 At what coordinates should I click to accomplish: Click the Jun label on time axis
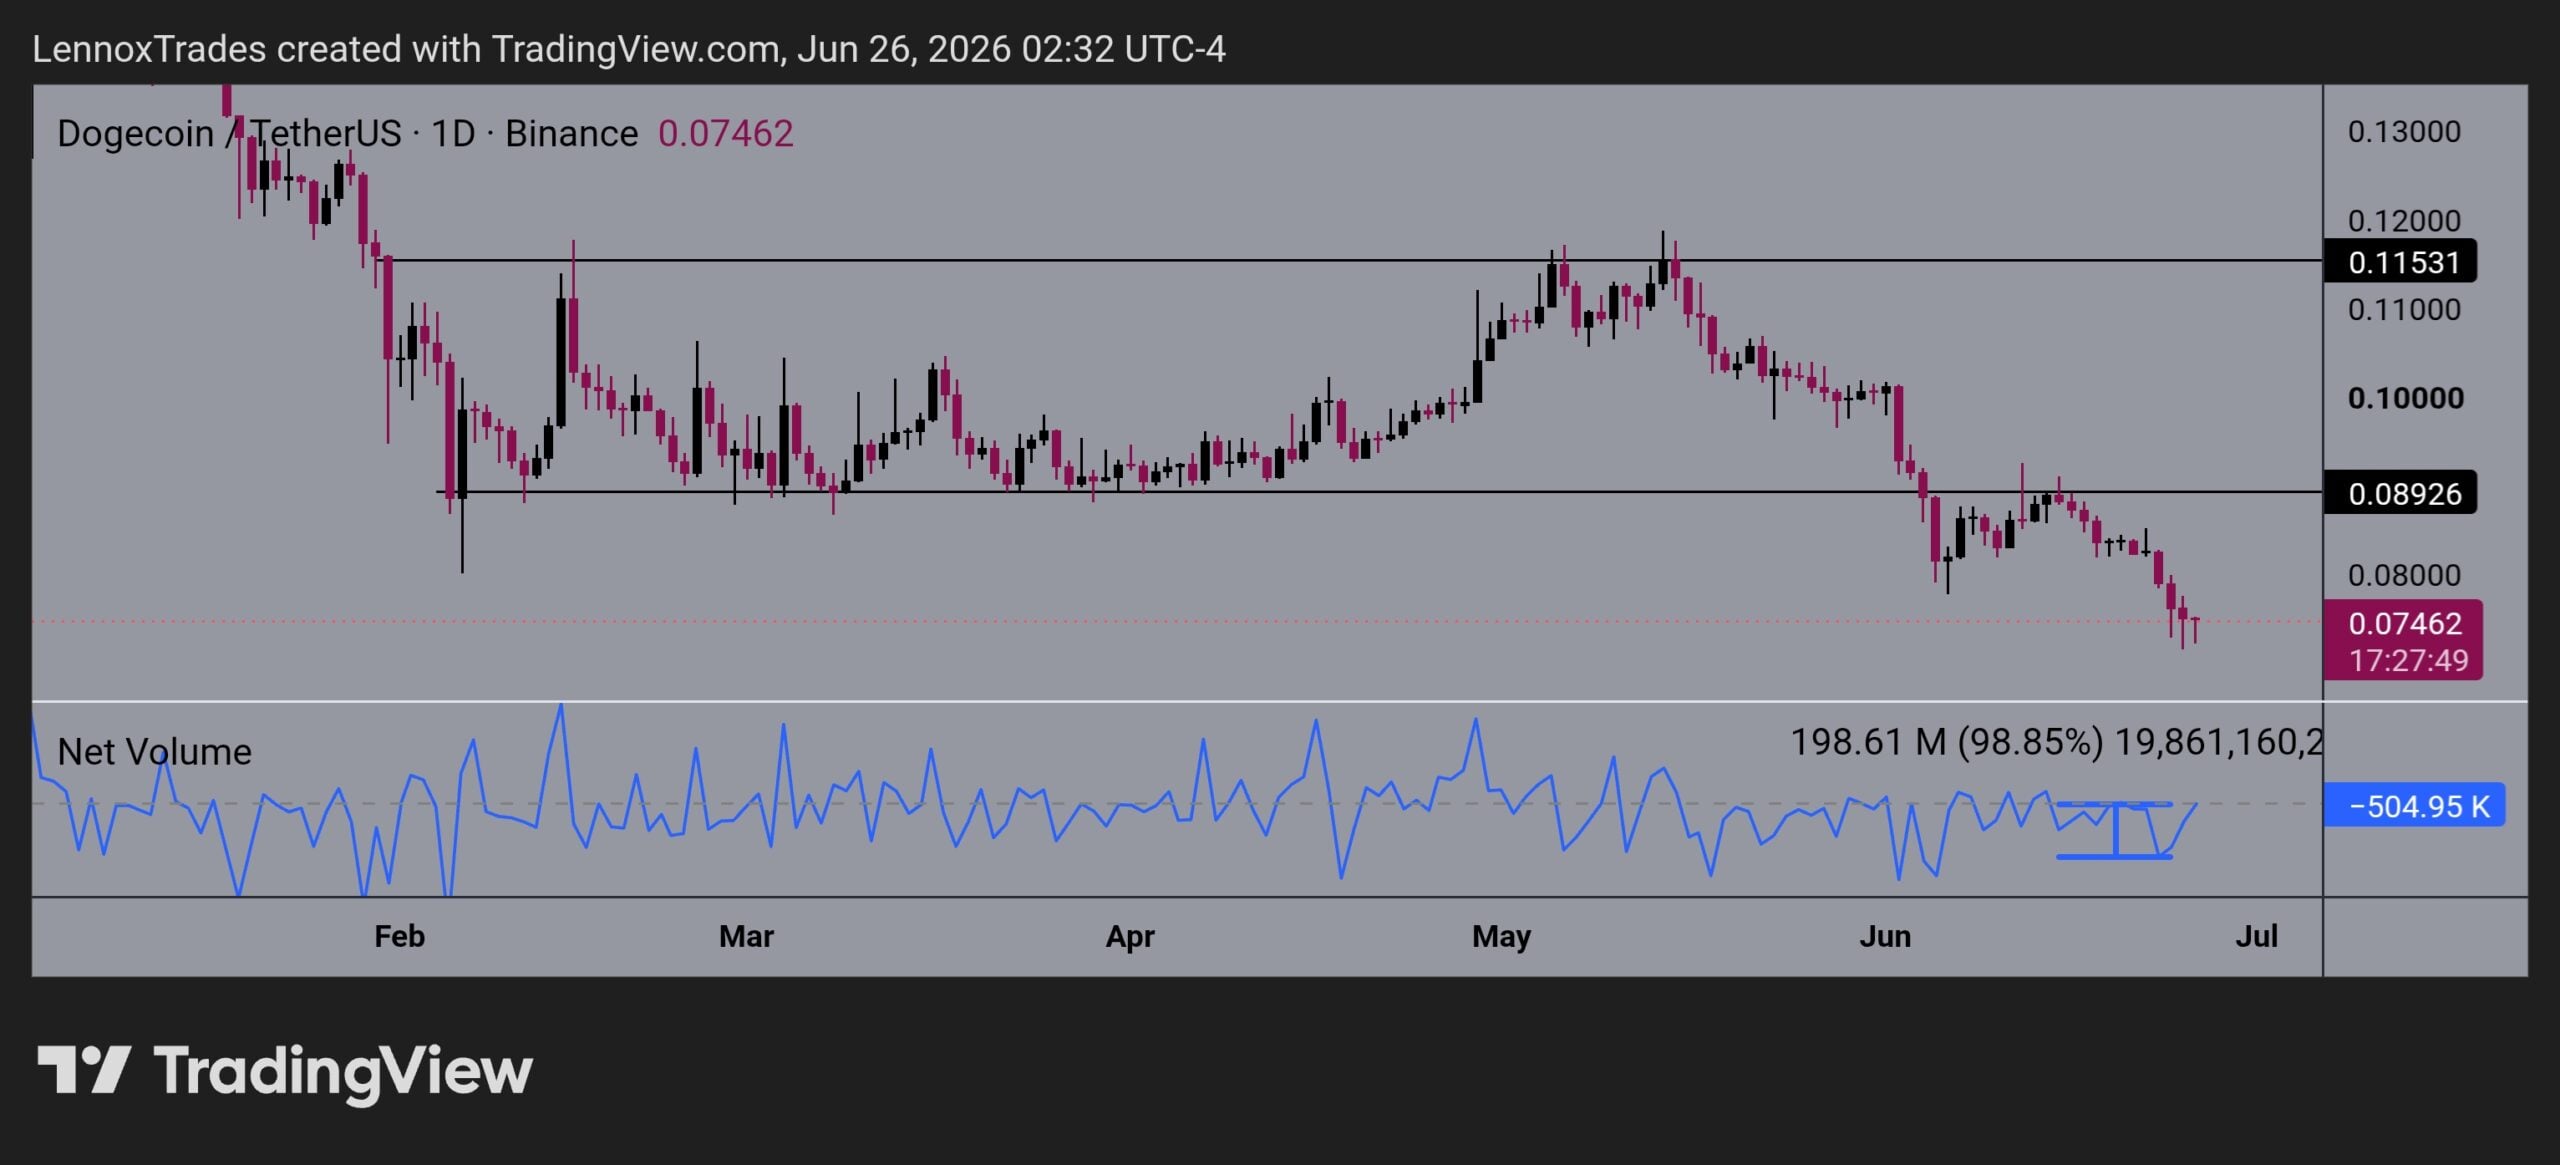pos(1885,936)
